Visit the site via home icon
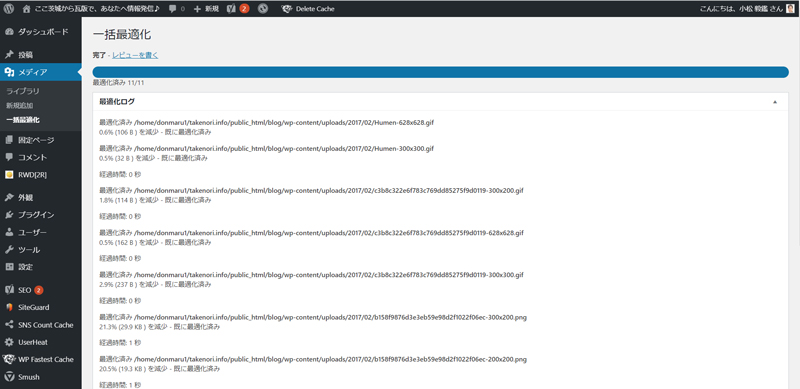Viewport: 800px width, 389px height. (x=27, y=9)
